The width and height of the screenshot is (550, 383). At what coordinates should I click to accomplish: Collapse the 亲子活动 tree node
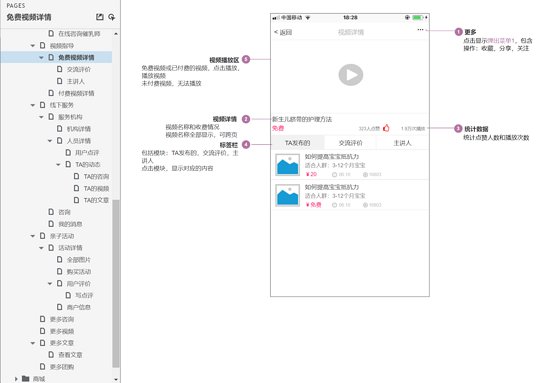click(x=33, y=236)
